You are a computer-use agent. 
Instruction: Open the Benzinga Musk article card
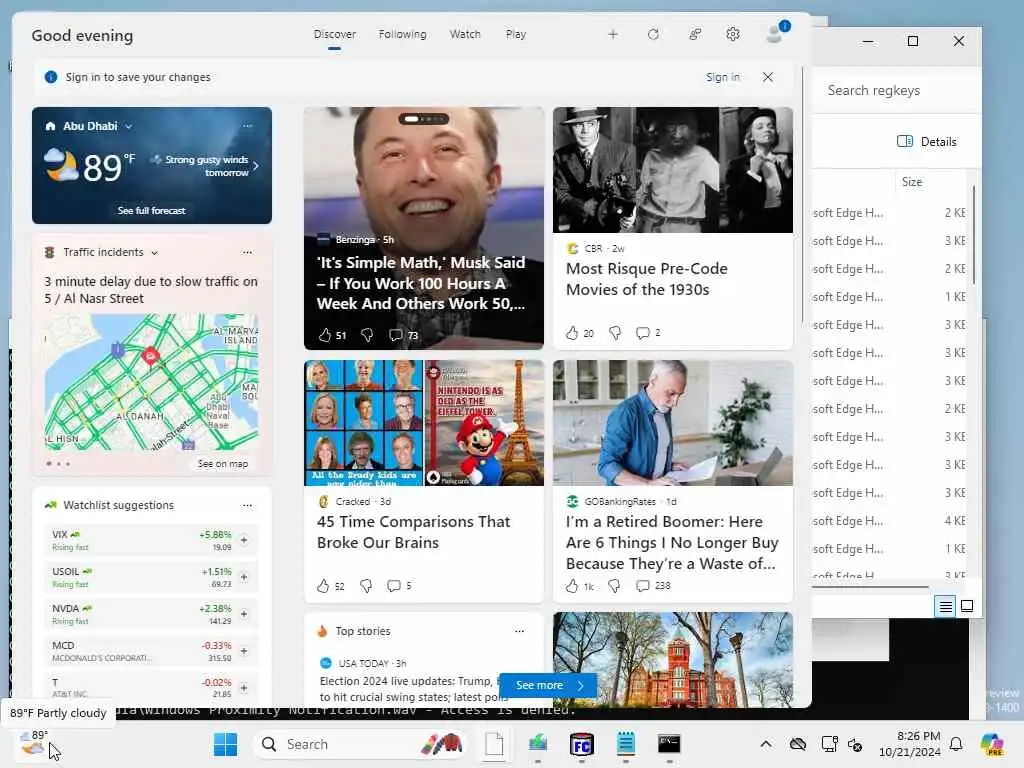click(424, 228)
